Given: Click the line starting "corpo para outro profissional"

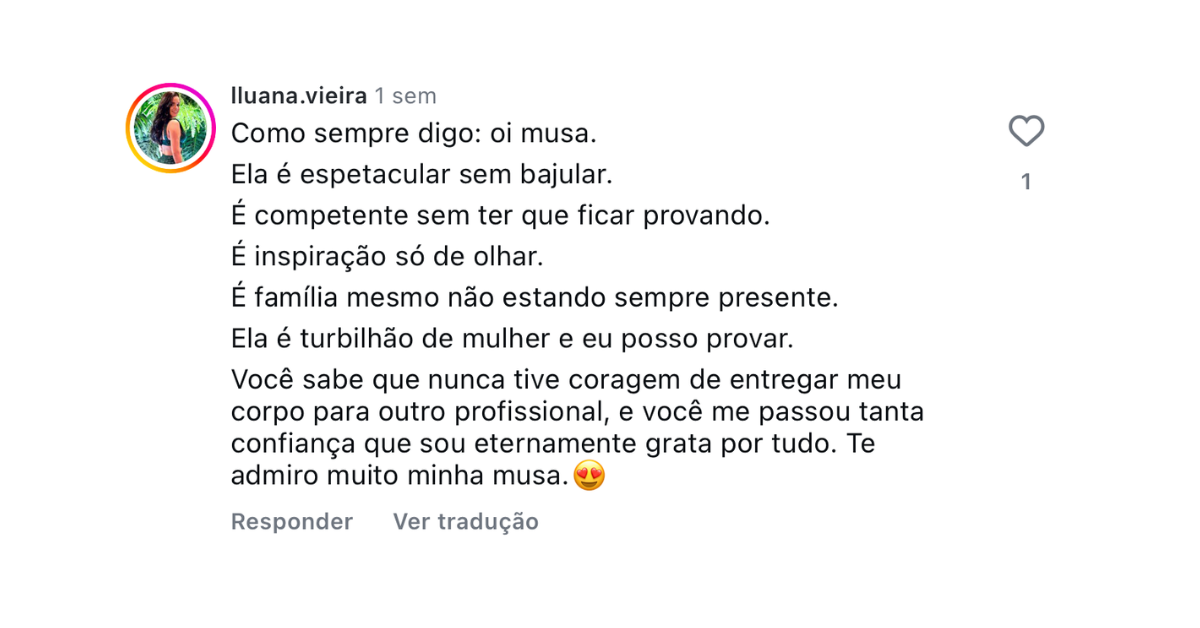Looking at the screenshot, I should click(x=578, y=412).
